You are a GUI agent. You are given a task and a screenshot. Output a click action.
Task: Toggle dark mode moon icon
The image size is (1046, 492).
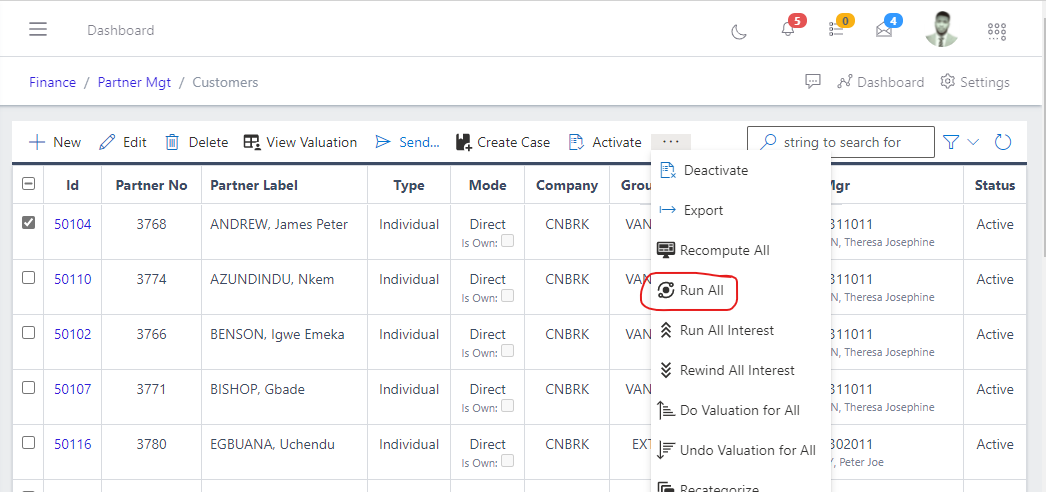[739, 31]
